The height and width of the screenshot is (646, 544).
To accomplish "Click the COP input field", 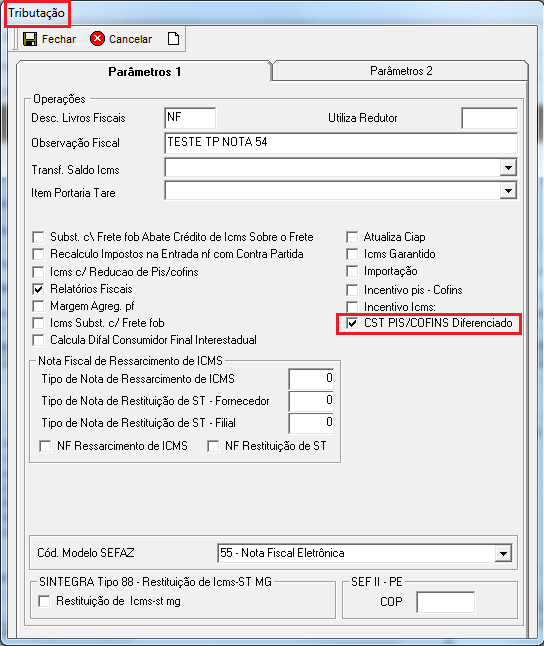I will pos(446,602).
